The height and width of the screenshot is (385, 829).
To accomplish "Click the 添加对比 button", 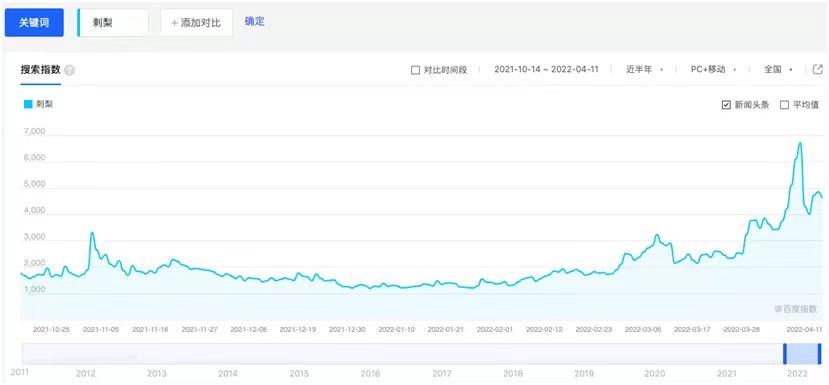I will tap(197, 23).
